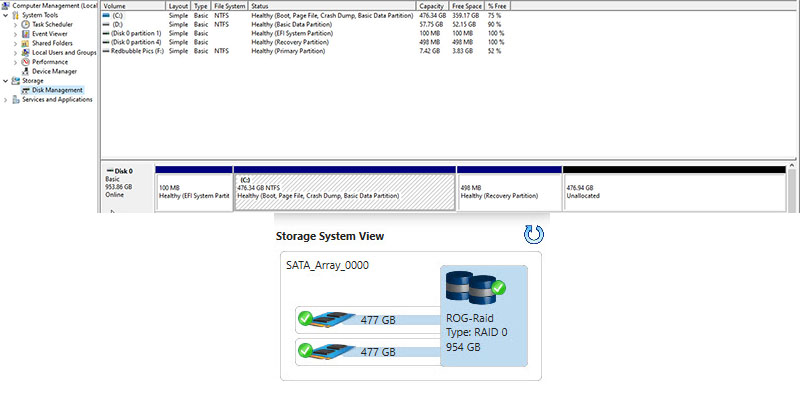The height and width of the screenshot is (395, 800).
Task: Sort by the File System column header
Action: (230, 6)
